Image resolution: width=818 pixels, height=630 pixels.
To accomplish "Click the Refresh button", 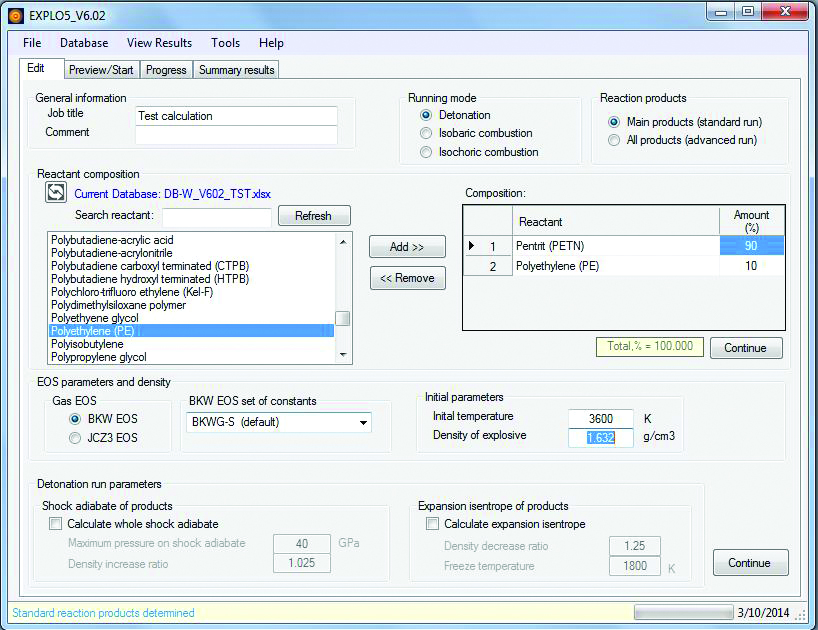I will [314, 216].
